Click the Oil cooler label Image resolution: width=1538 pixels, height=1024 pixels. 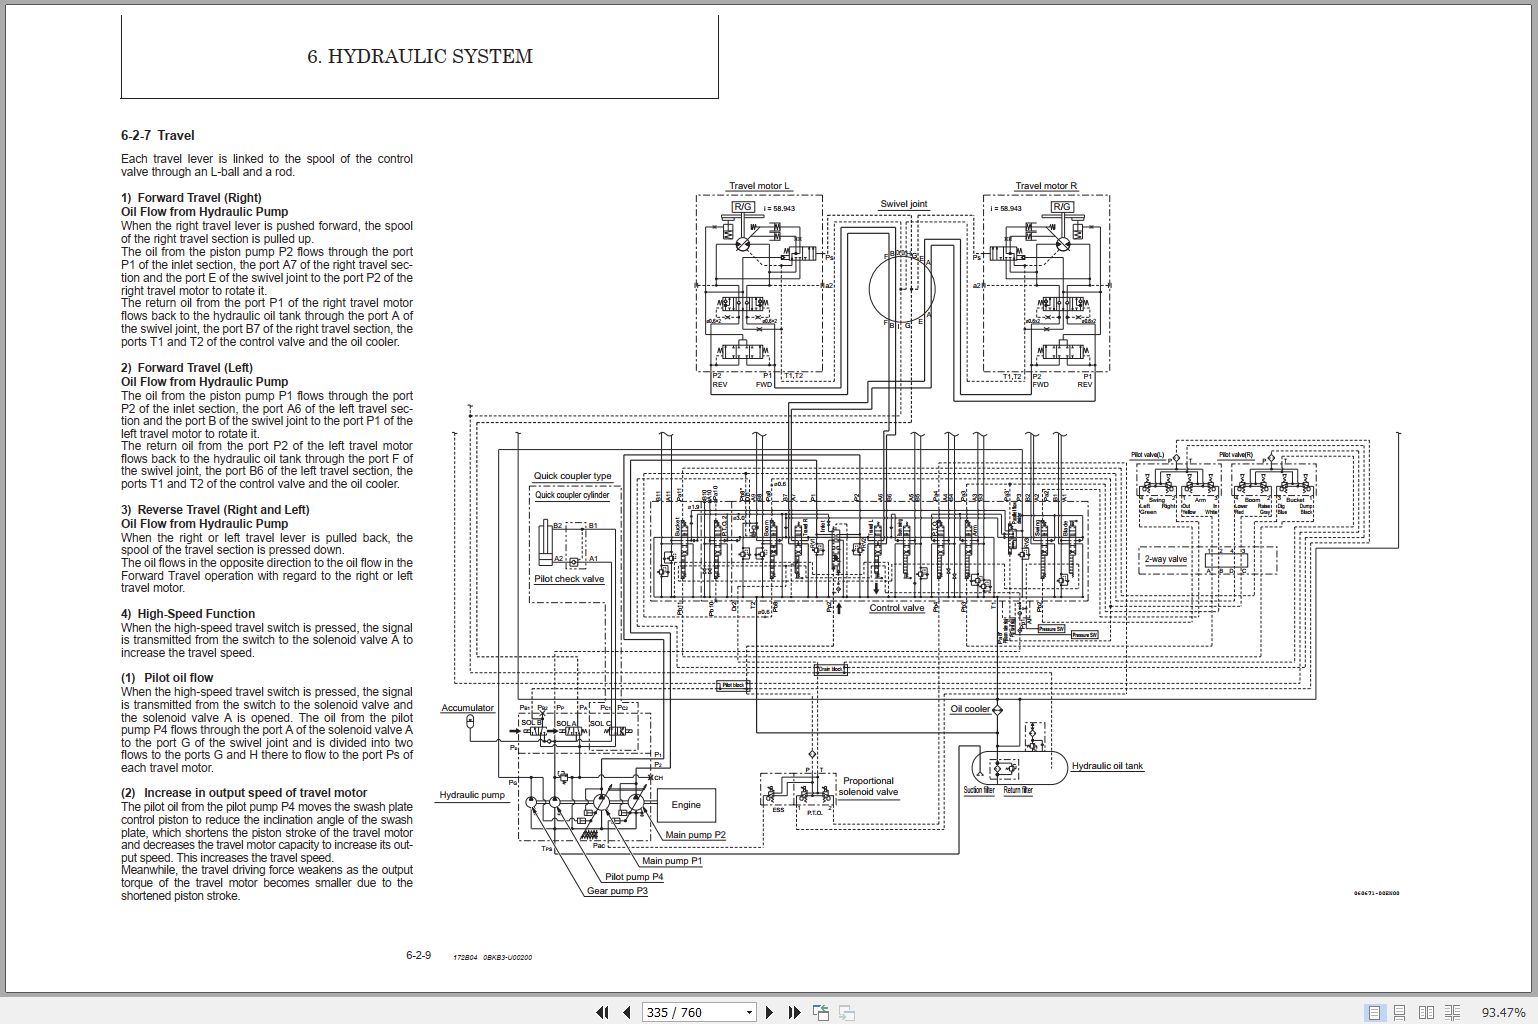[x=971, y=708]
